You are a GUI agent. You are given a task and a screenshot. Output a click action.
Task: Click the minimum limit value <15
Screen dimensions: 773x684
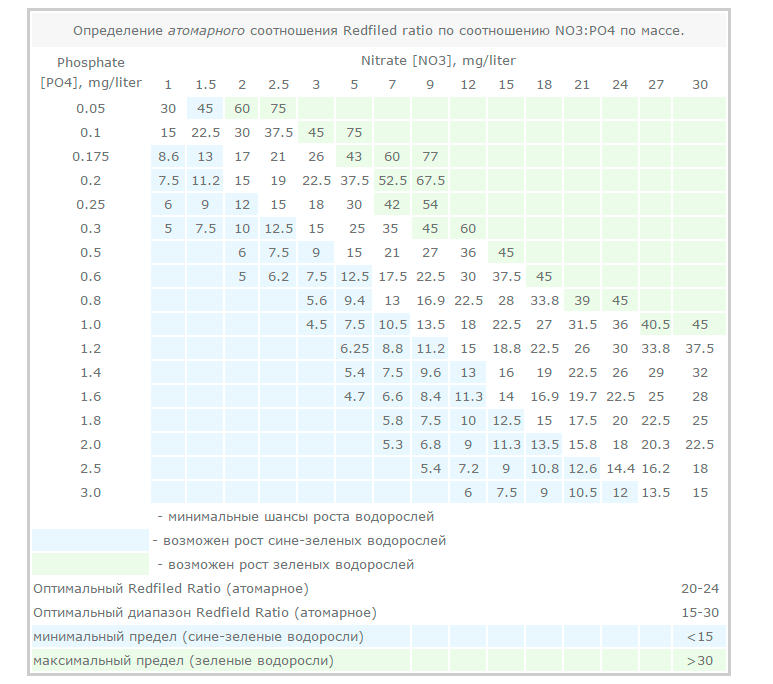click(699, 636)
